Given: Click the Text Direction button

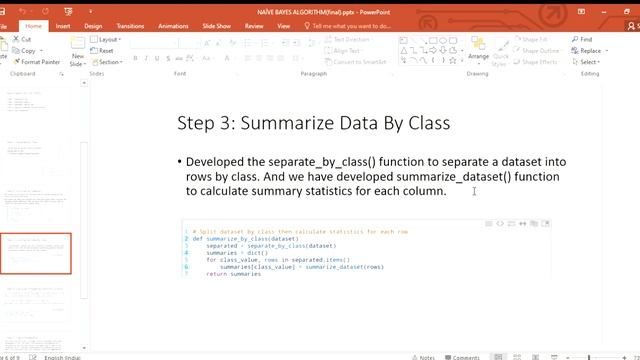Looking at the screenshot, I should pos(348,40).
